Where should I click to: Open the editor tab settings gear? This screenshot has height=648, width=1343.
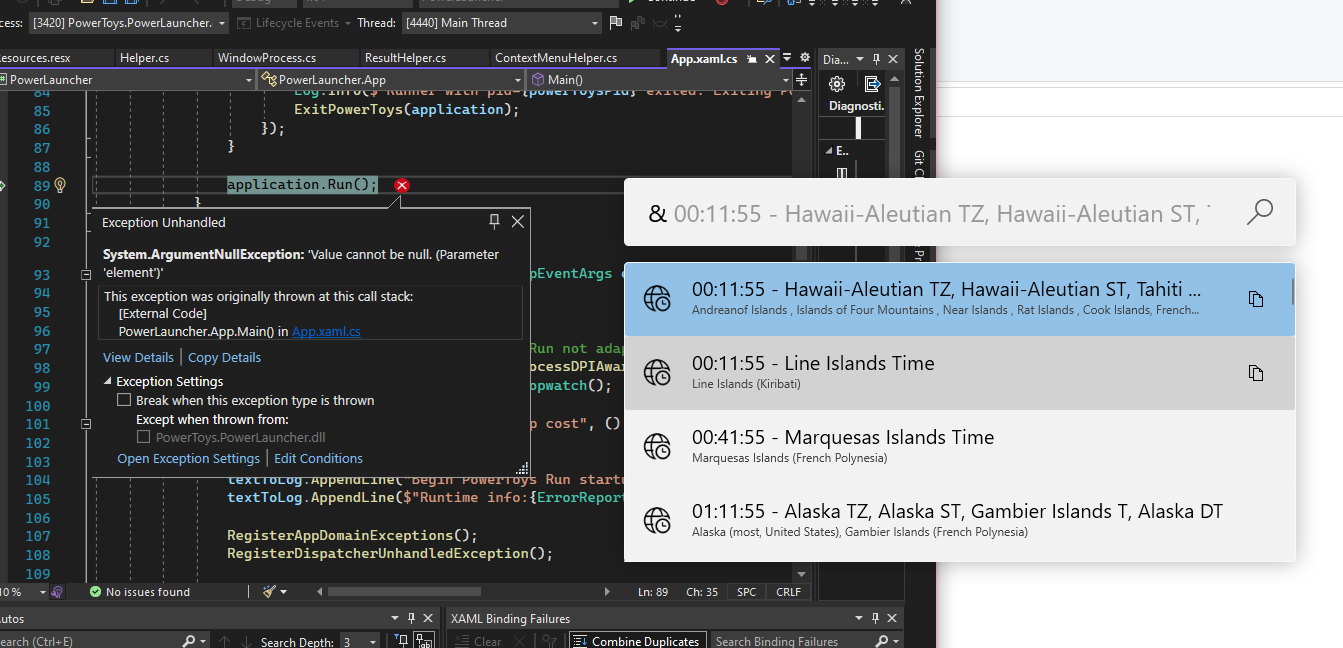pos(803,58)
